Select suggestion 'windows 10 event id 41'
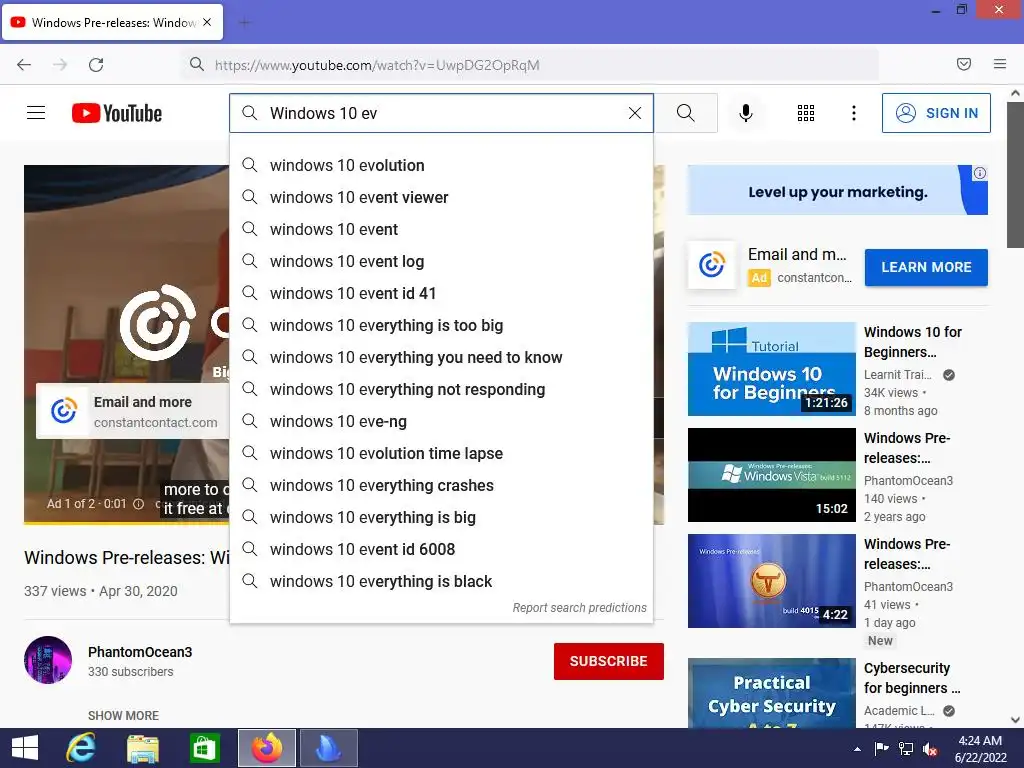Viewport: 1024px width, 768px height. 441,293
